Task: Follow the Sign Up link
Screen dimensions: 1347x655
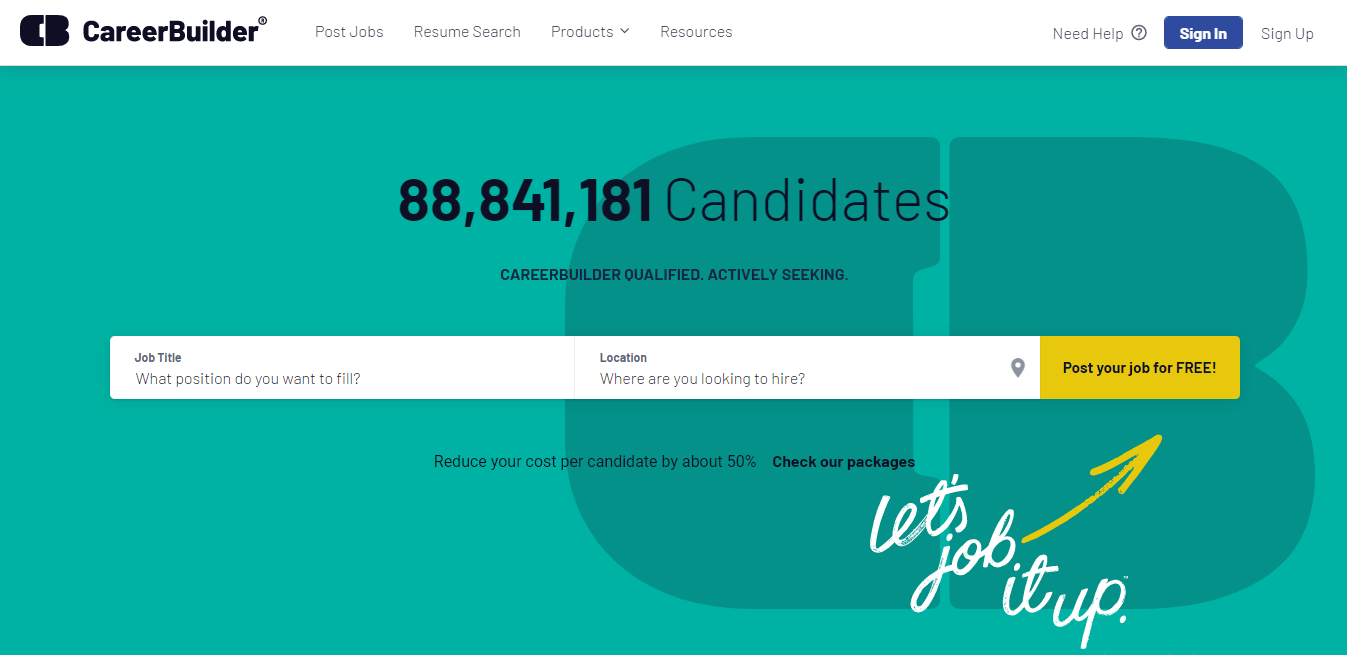Action: [1287, 33]
